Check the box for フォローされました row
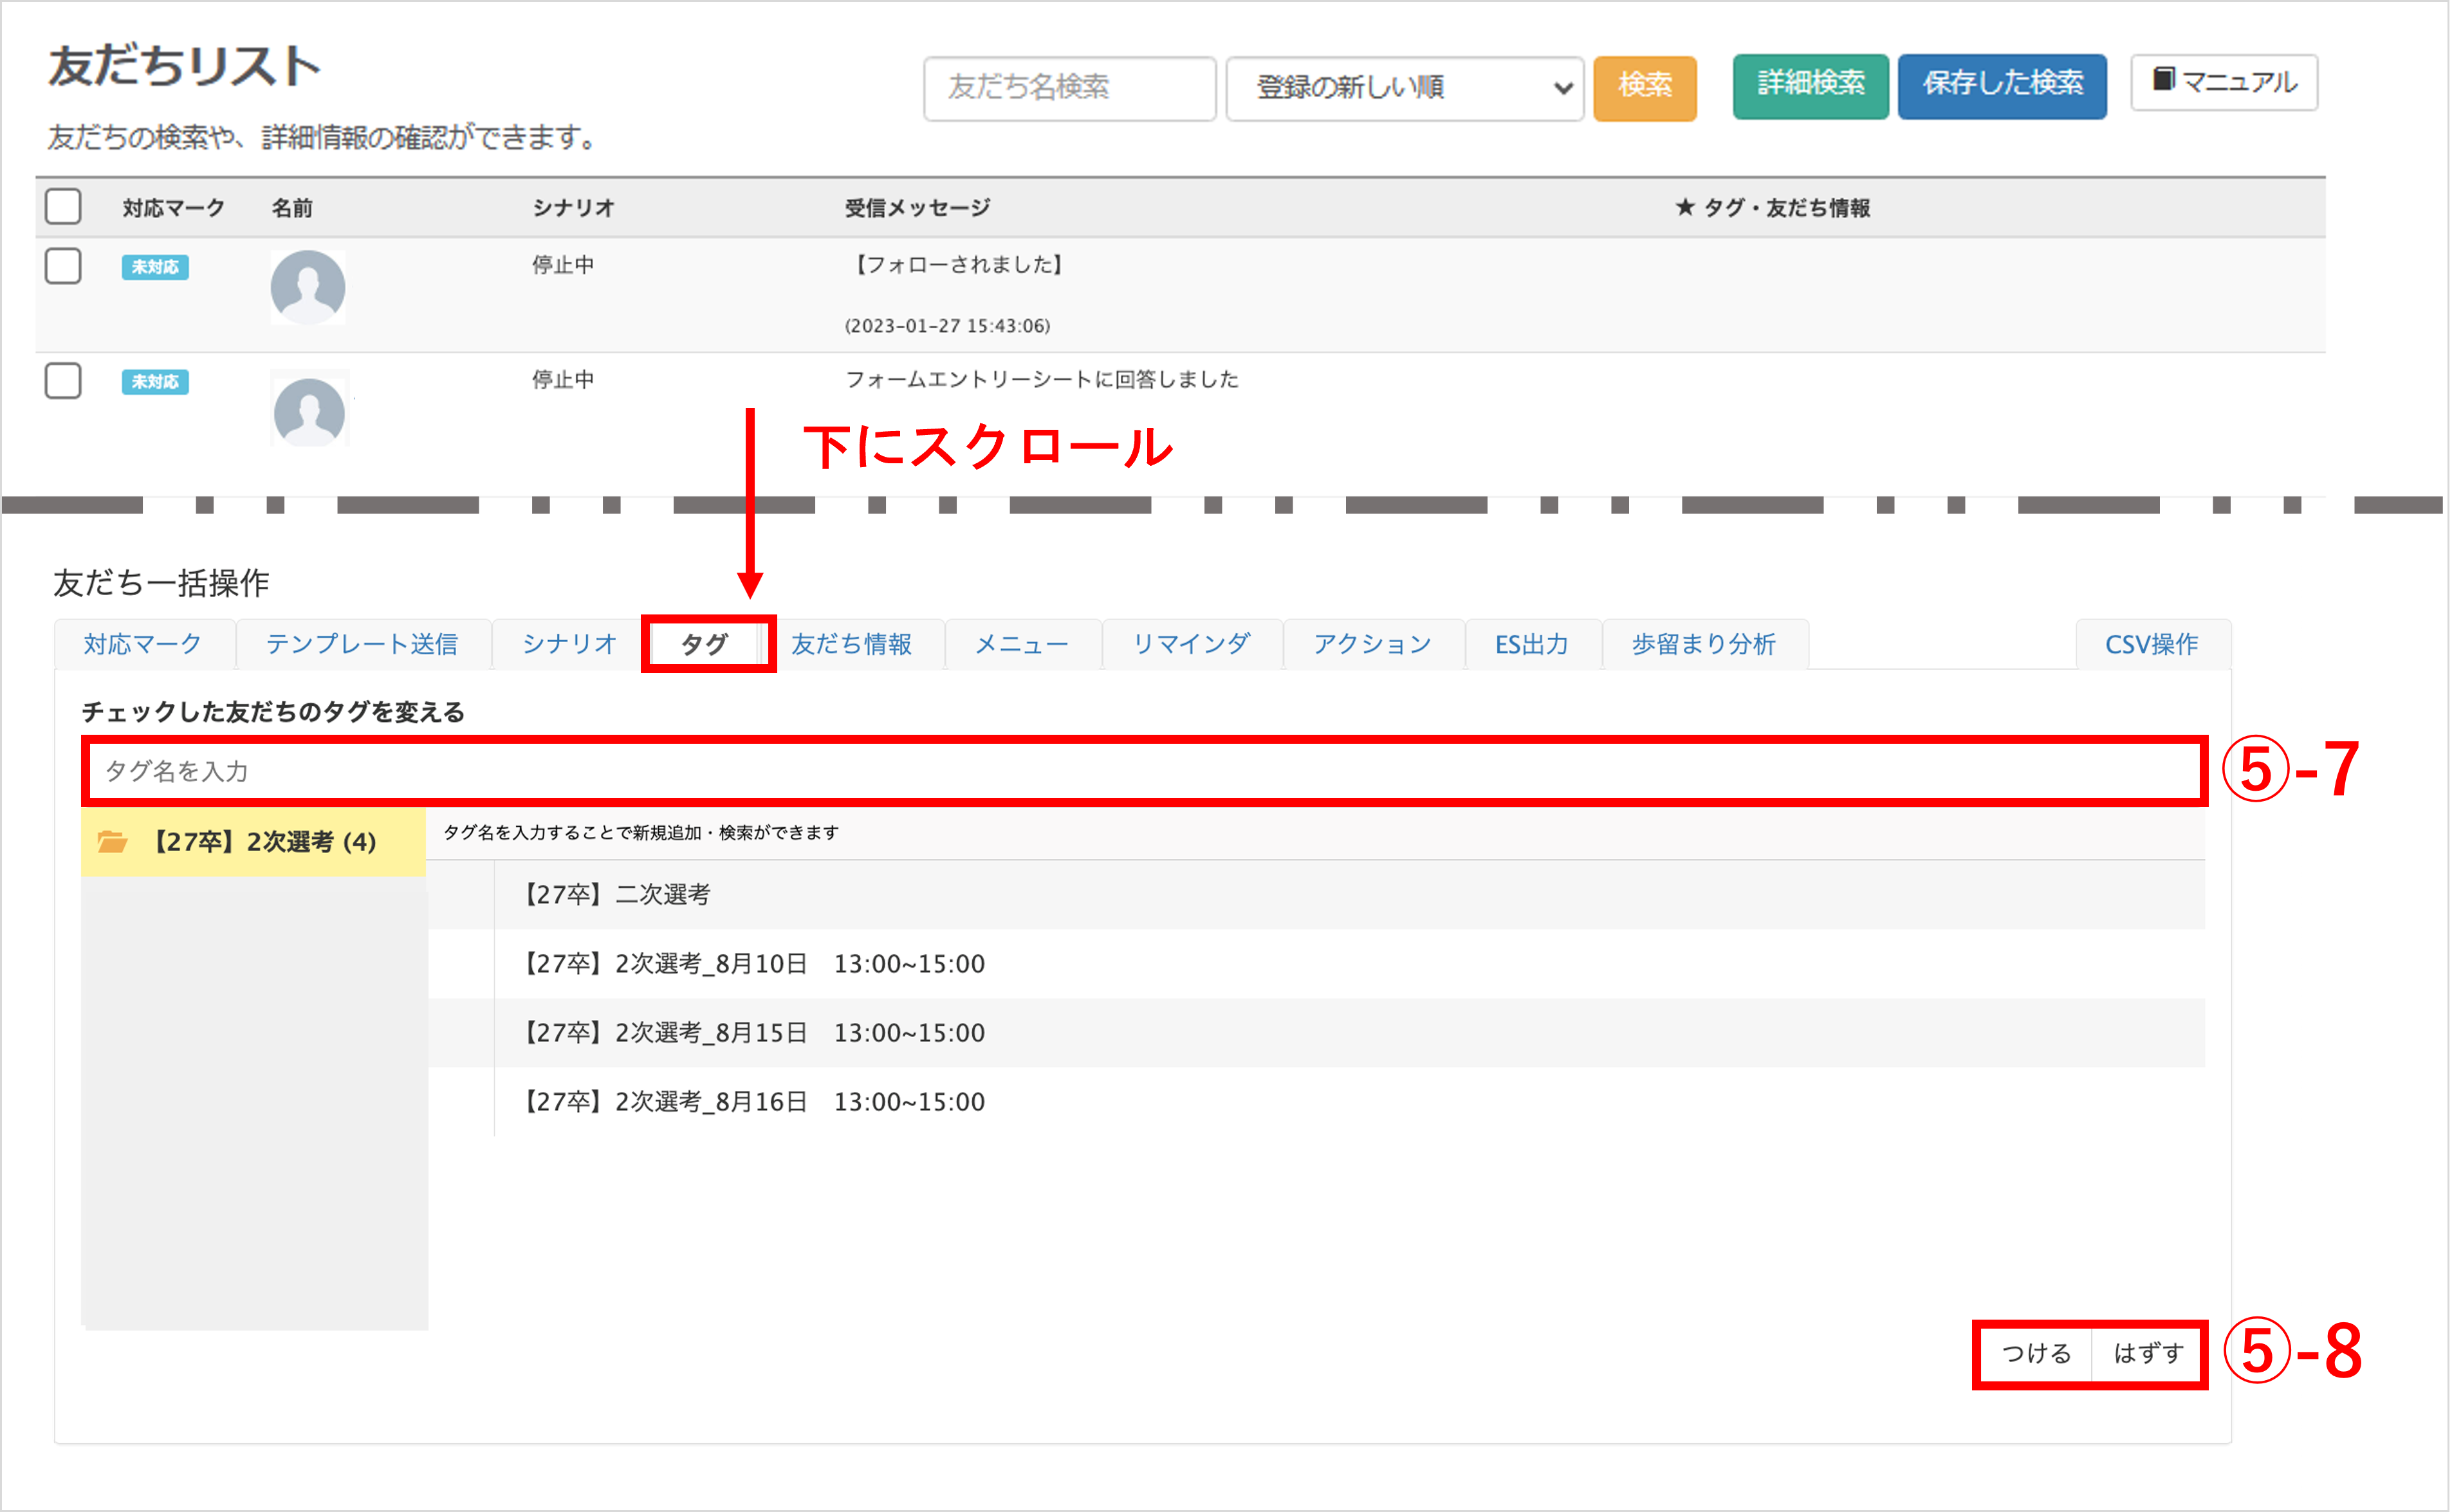 click(x=63, y=266)
